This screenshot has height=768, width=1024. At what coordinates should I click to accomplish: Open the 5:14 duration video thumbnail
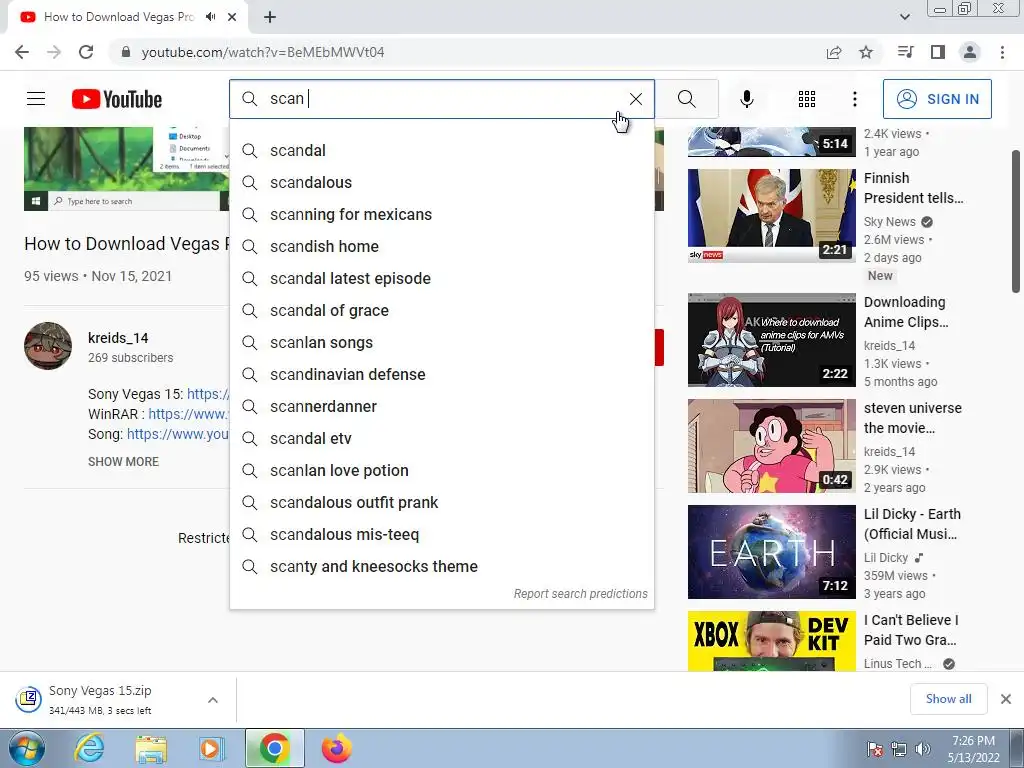(771, 142)
